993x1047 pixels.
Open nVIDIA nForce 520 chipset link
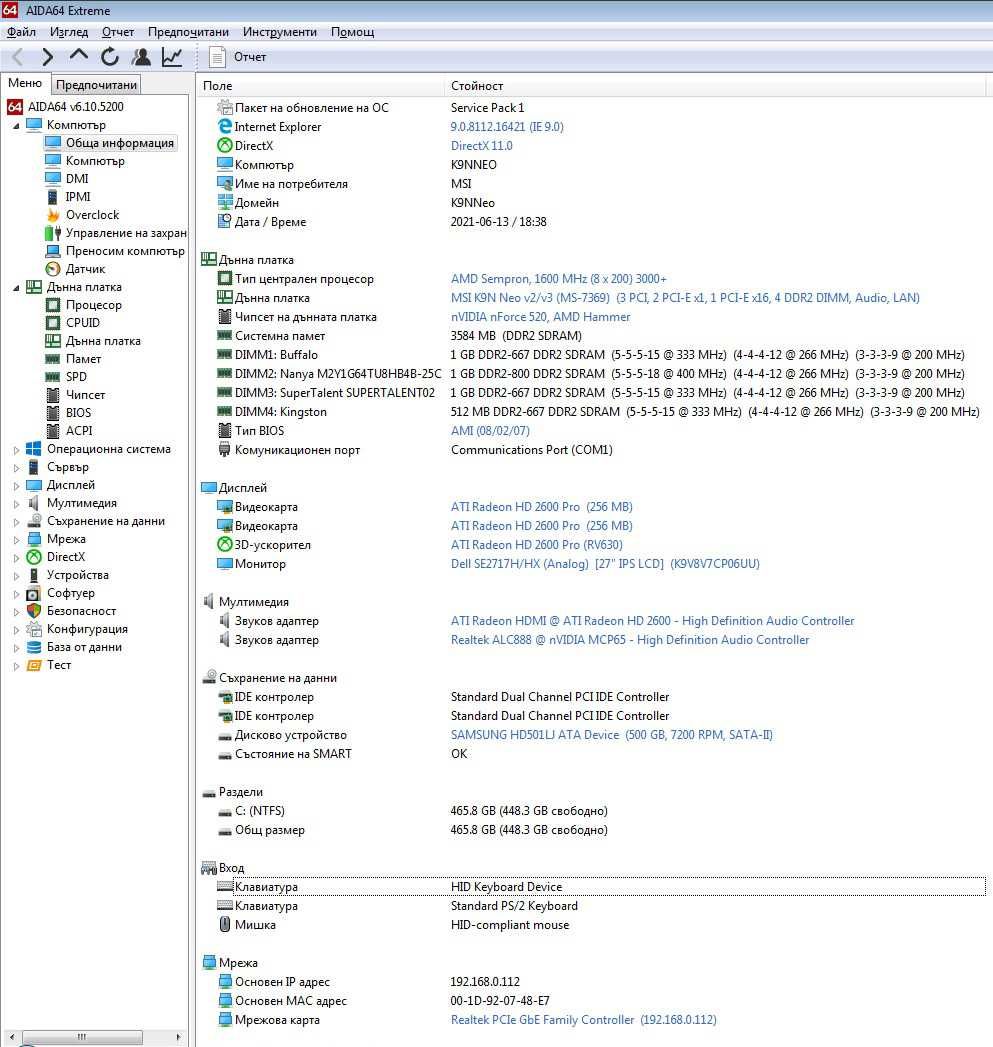tap(540, 317)
